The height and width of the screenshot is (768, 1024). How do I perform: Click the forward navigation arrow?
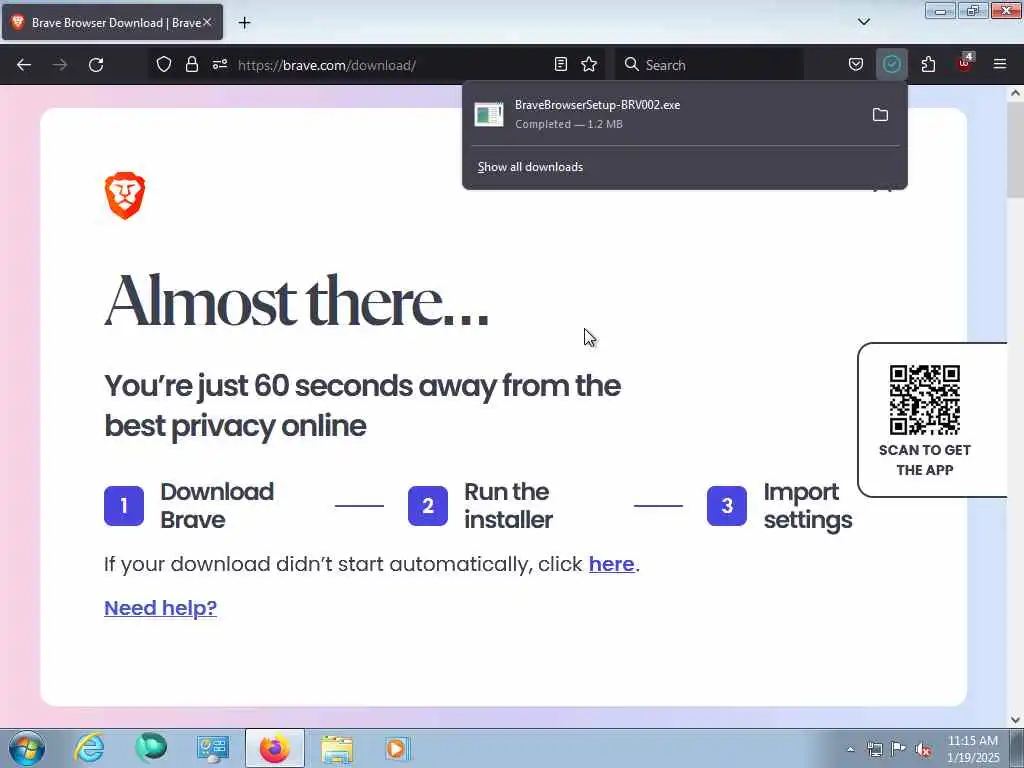[x=60, y=65]
